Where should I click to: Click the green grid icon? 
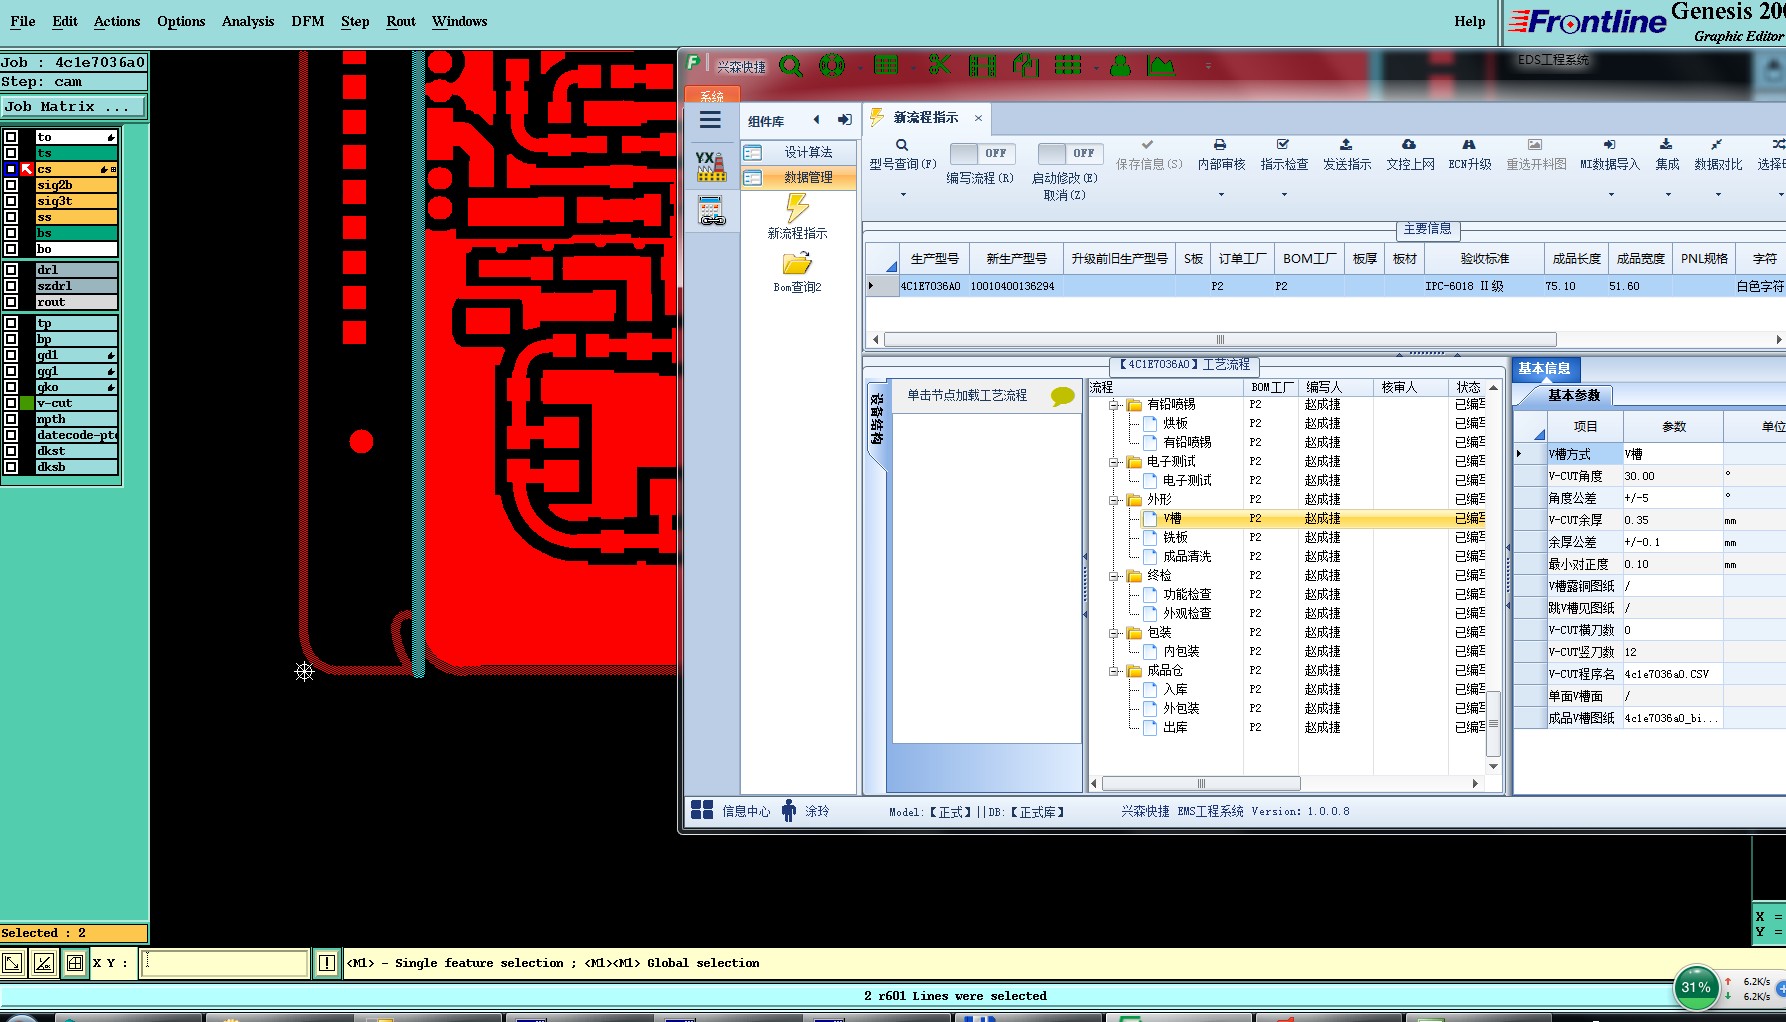point(1068,66)
